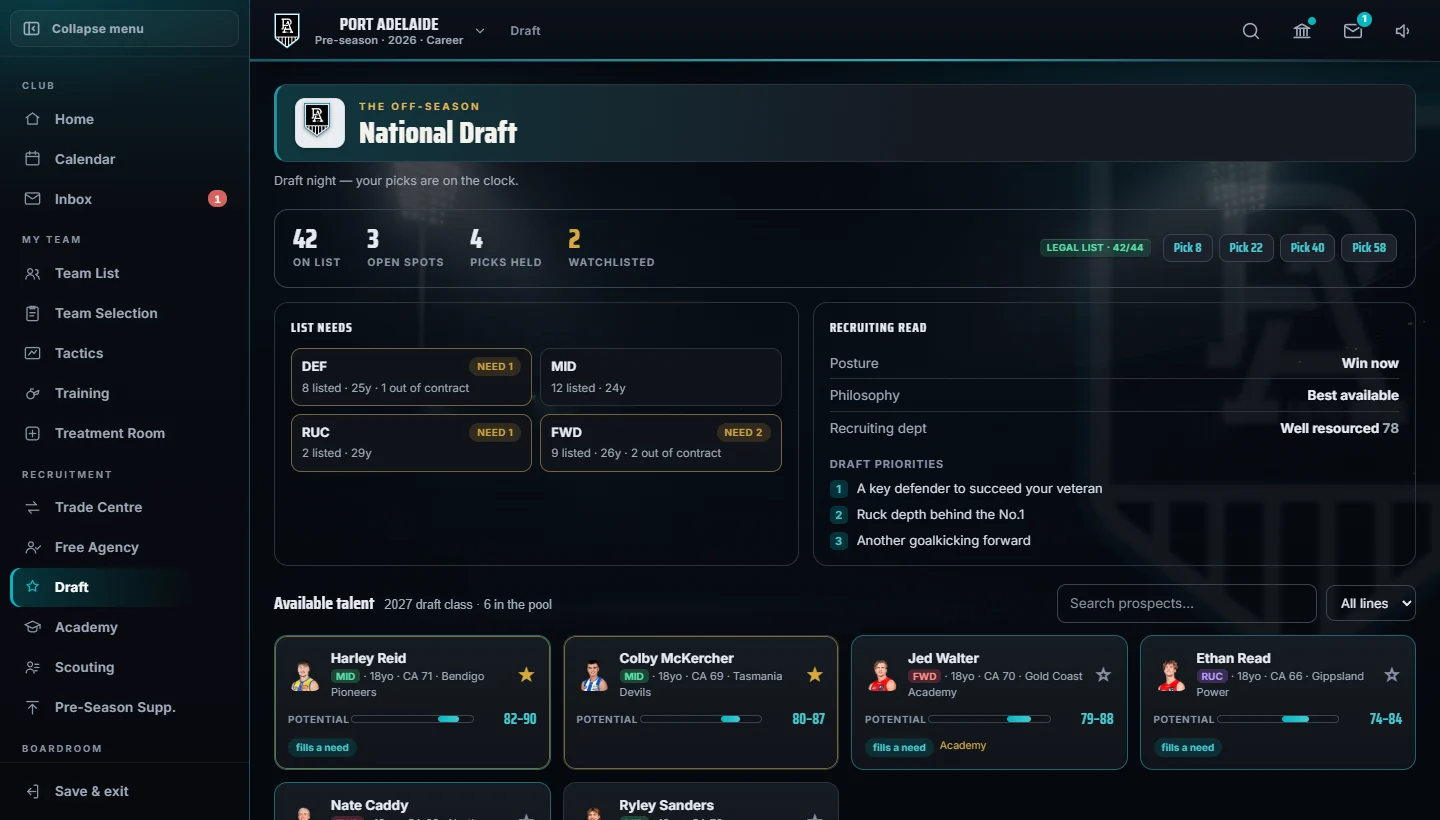Open the club bank building icon
The height and width of the screenshot is (820, 1440).
pos(1302,31)
